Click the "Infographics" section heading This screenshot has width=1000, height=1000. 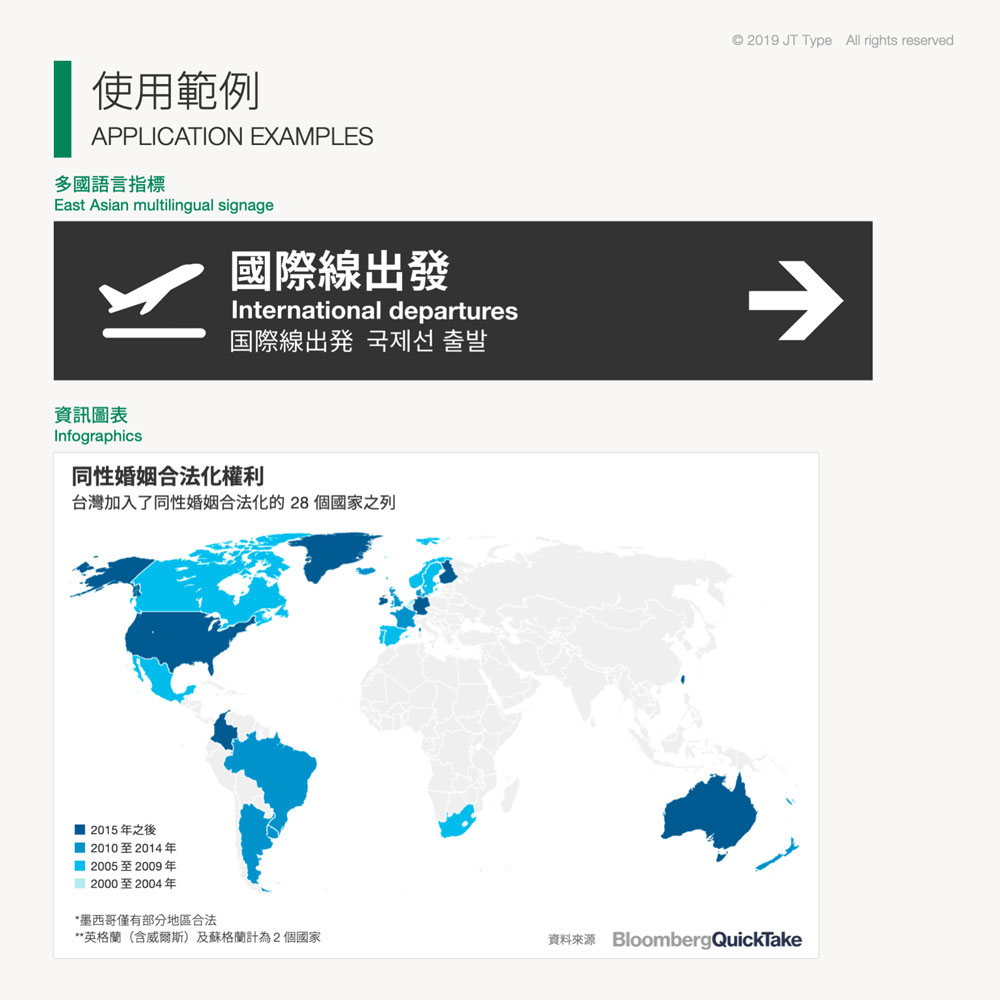click(98, 436)
